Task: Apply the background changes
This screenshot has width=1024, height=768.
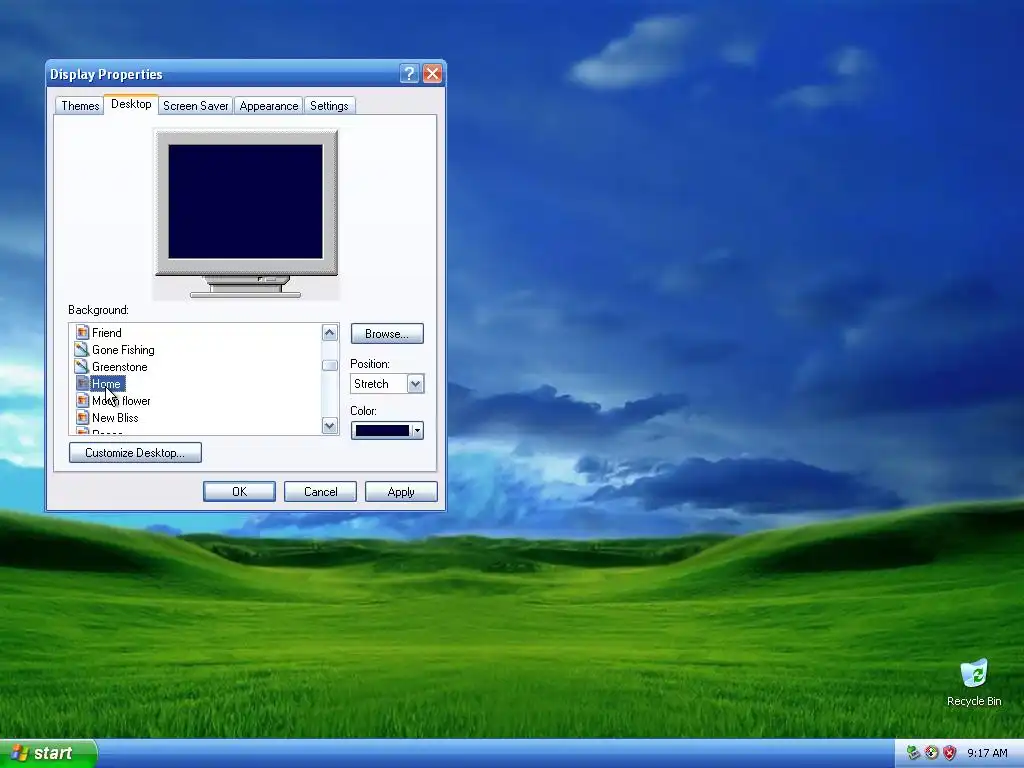Action: pyautogui.click(x=401, y=492)
